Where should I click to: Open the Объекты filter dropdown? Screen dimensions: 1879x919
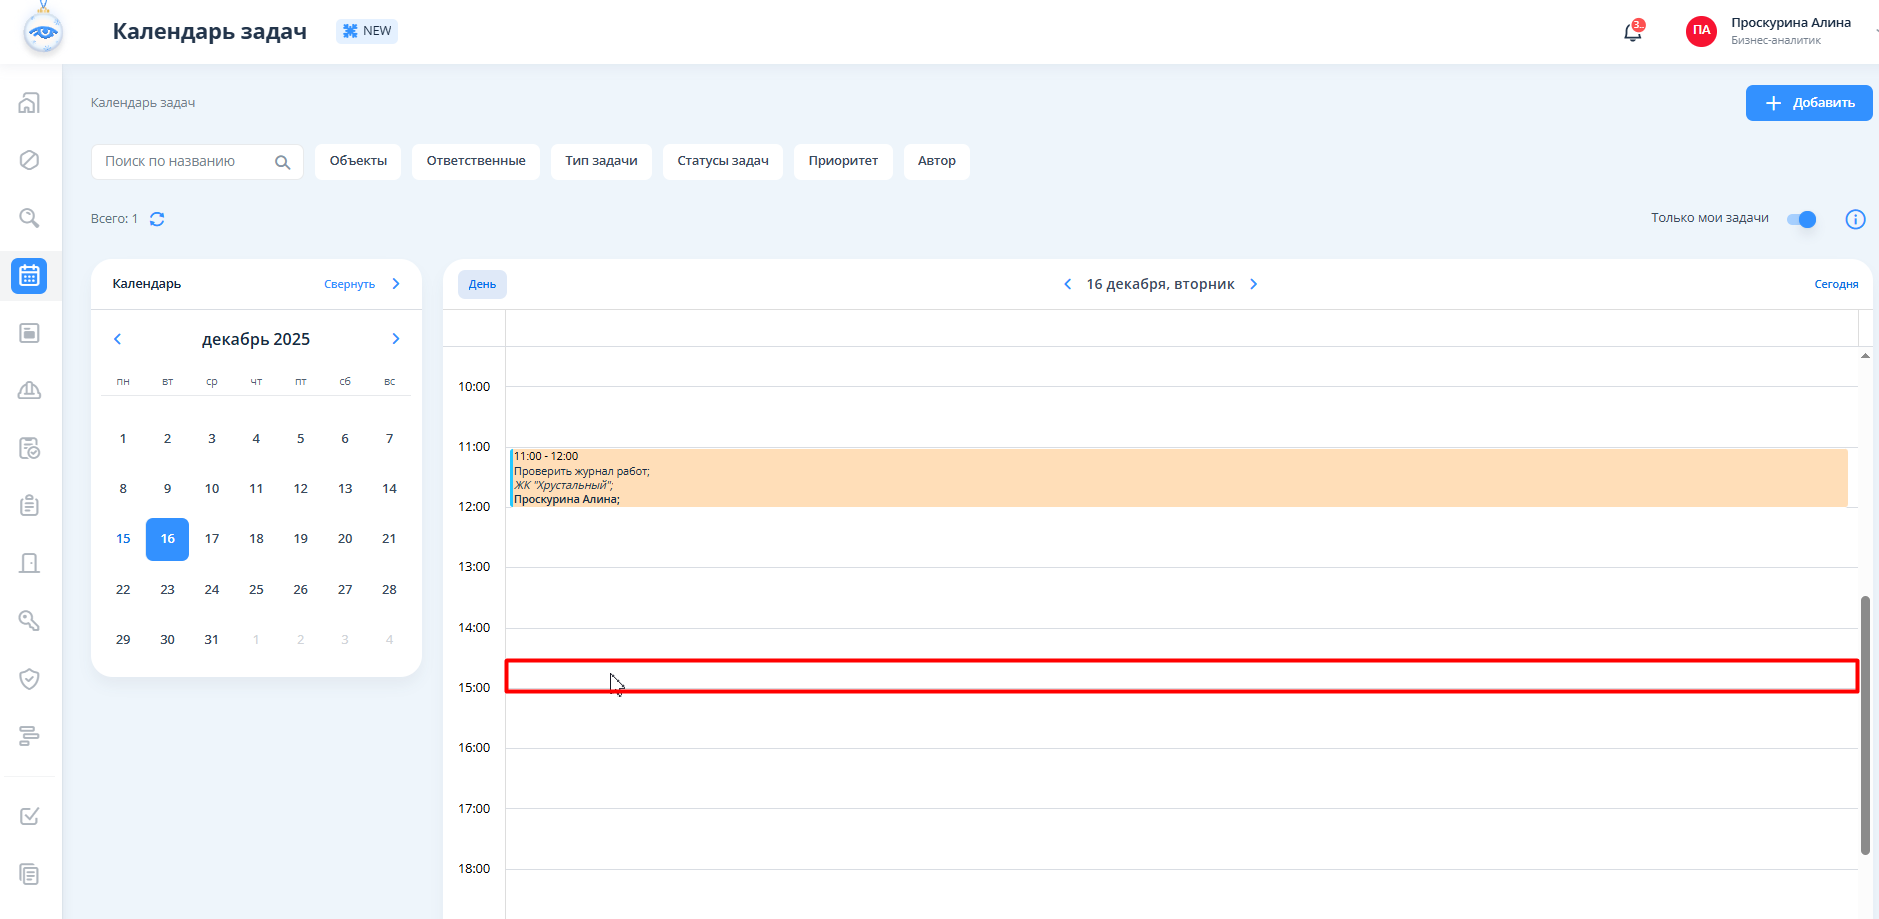pos(358,161)
